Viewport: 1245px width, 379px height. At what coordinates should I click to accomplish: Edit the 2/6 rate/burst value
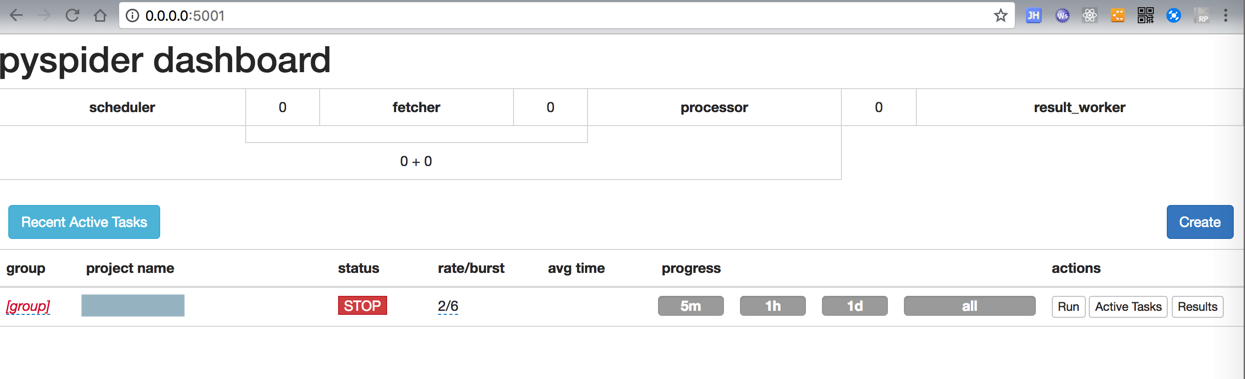pos(448,306)
